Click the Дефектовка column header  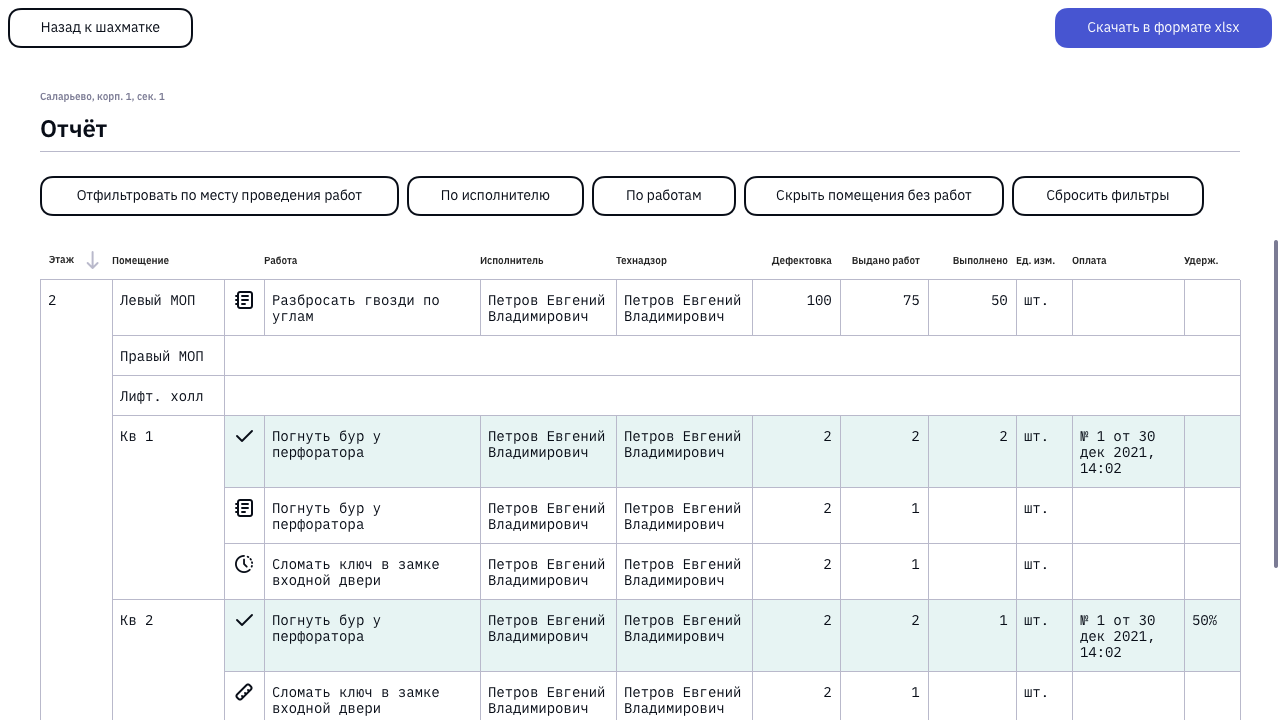pyautogui.click(x=801, y=261)
